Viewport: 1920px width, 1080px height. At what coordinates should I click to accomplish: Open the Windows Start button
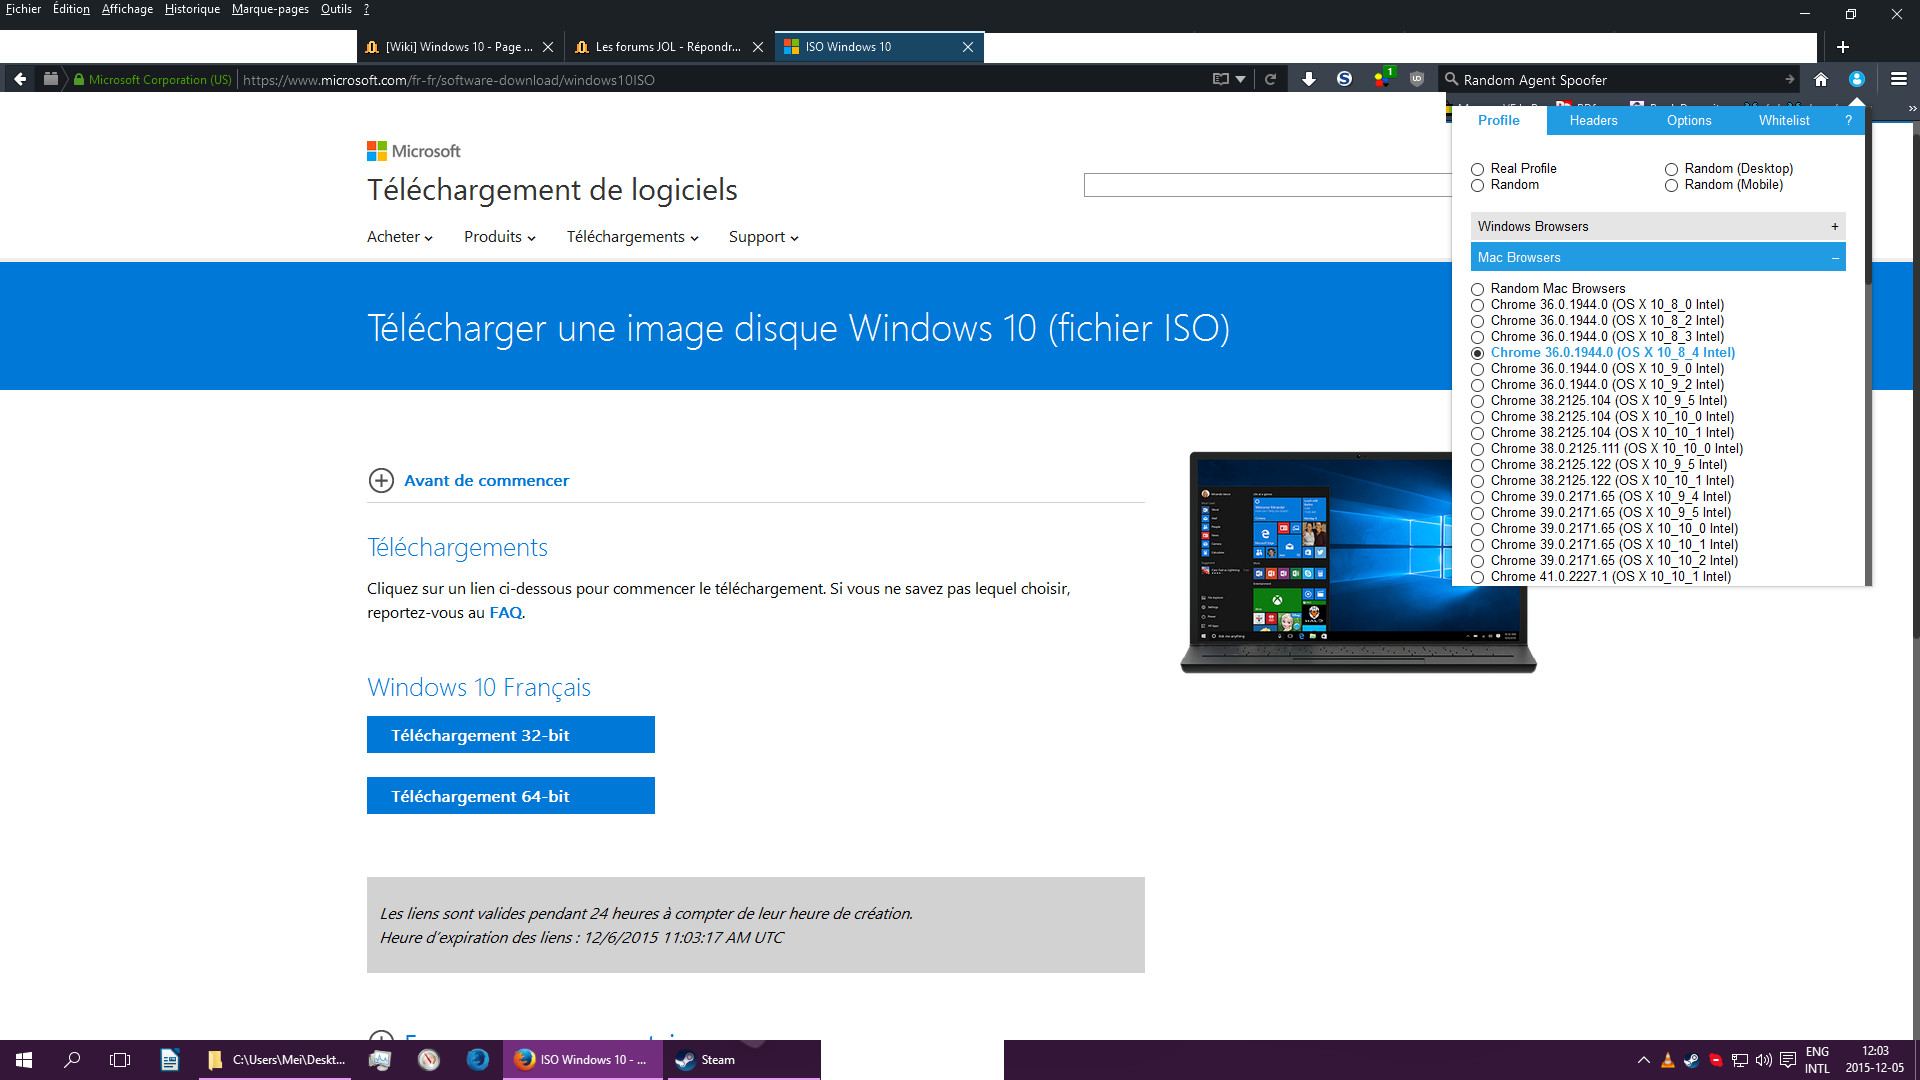point(24,1060)
